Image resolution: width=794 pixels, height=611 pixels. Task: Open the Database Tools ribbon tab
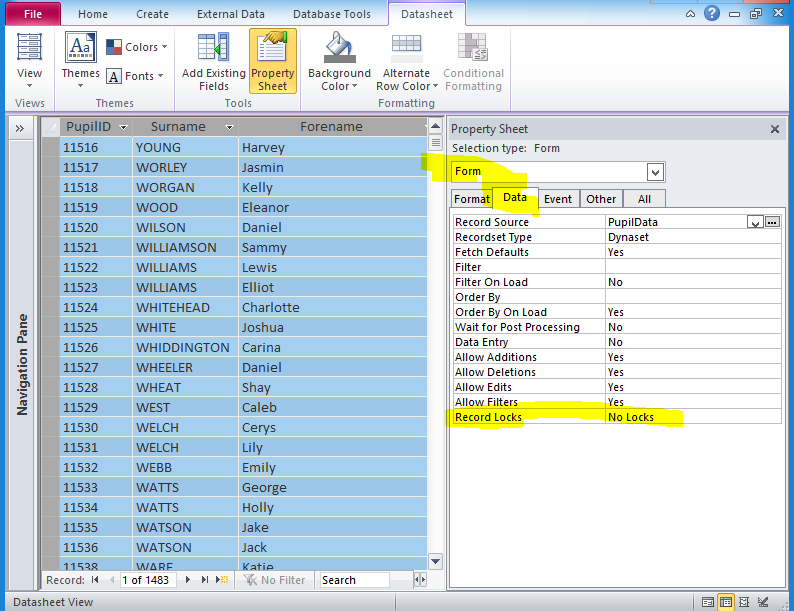pyautogui.click(x=331, y=14)
